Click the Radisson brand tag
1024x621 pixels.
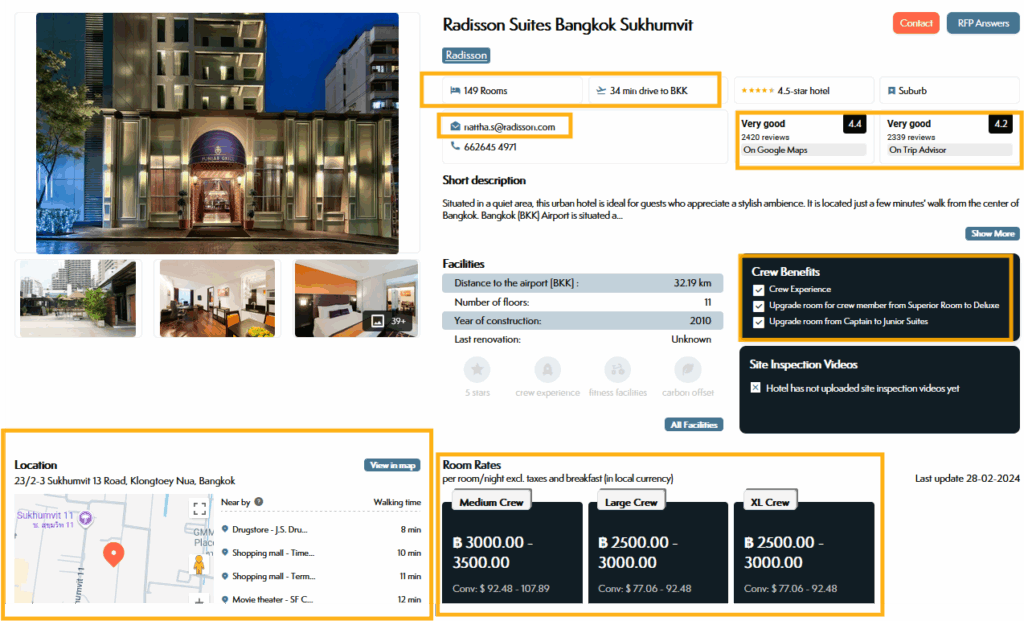tap(466, 56)
